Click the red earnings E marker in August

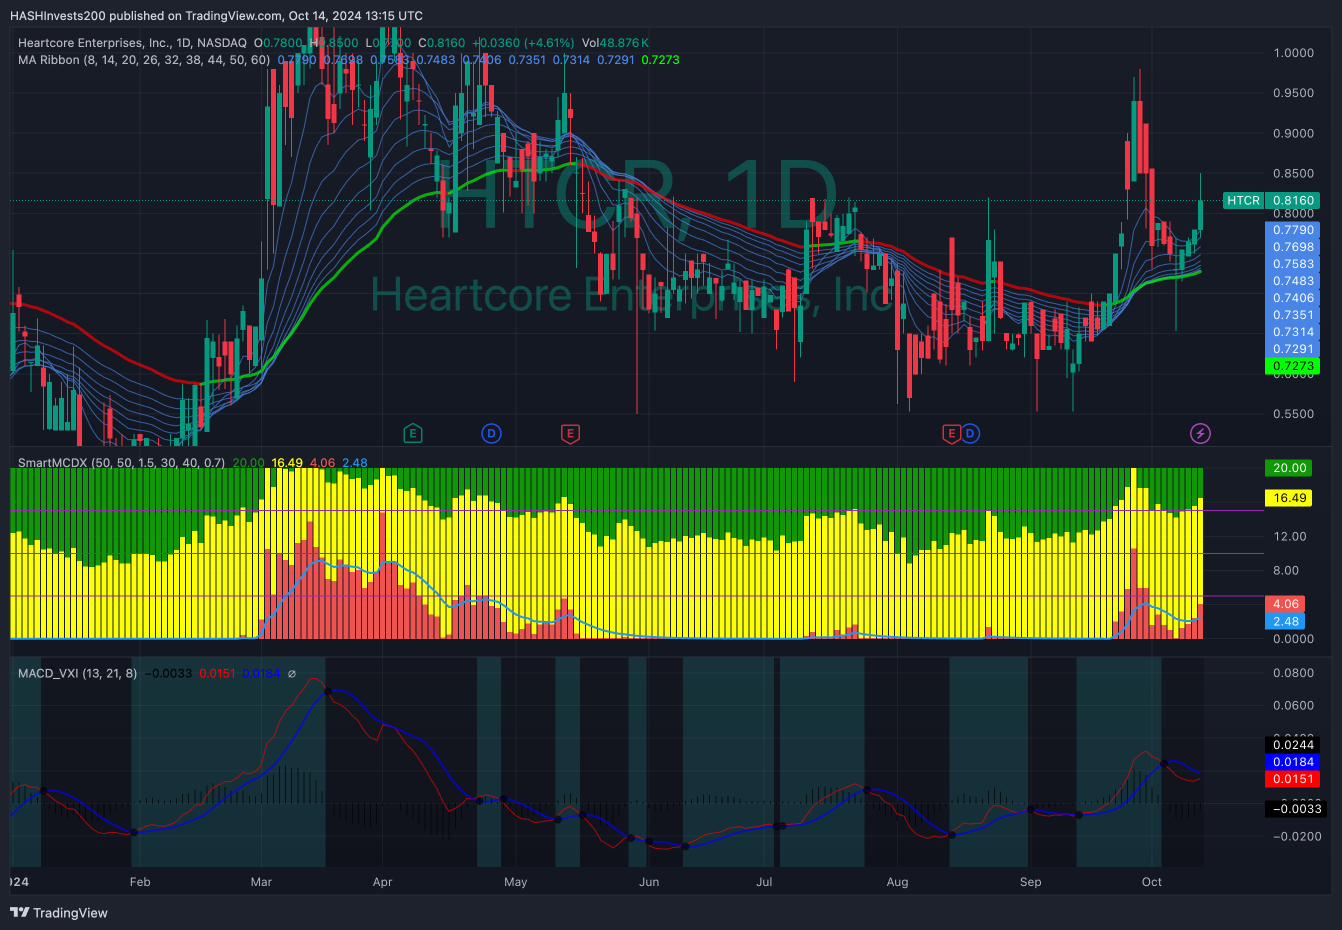click(x=951, y=433)
